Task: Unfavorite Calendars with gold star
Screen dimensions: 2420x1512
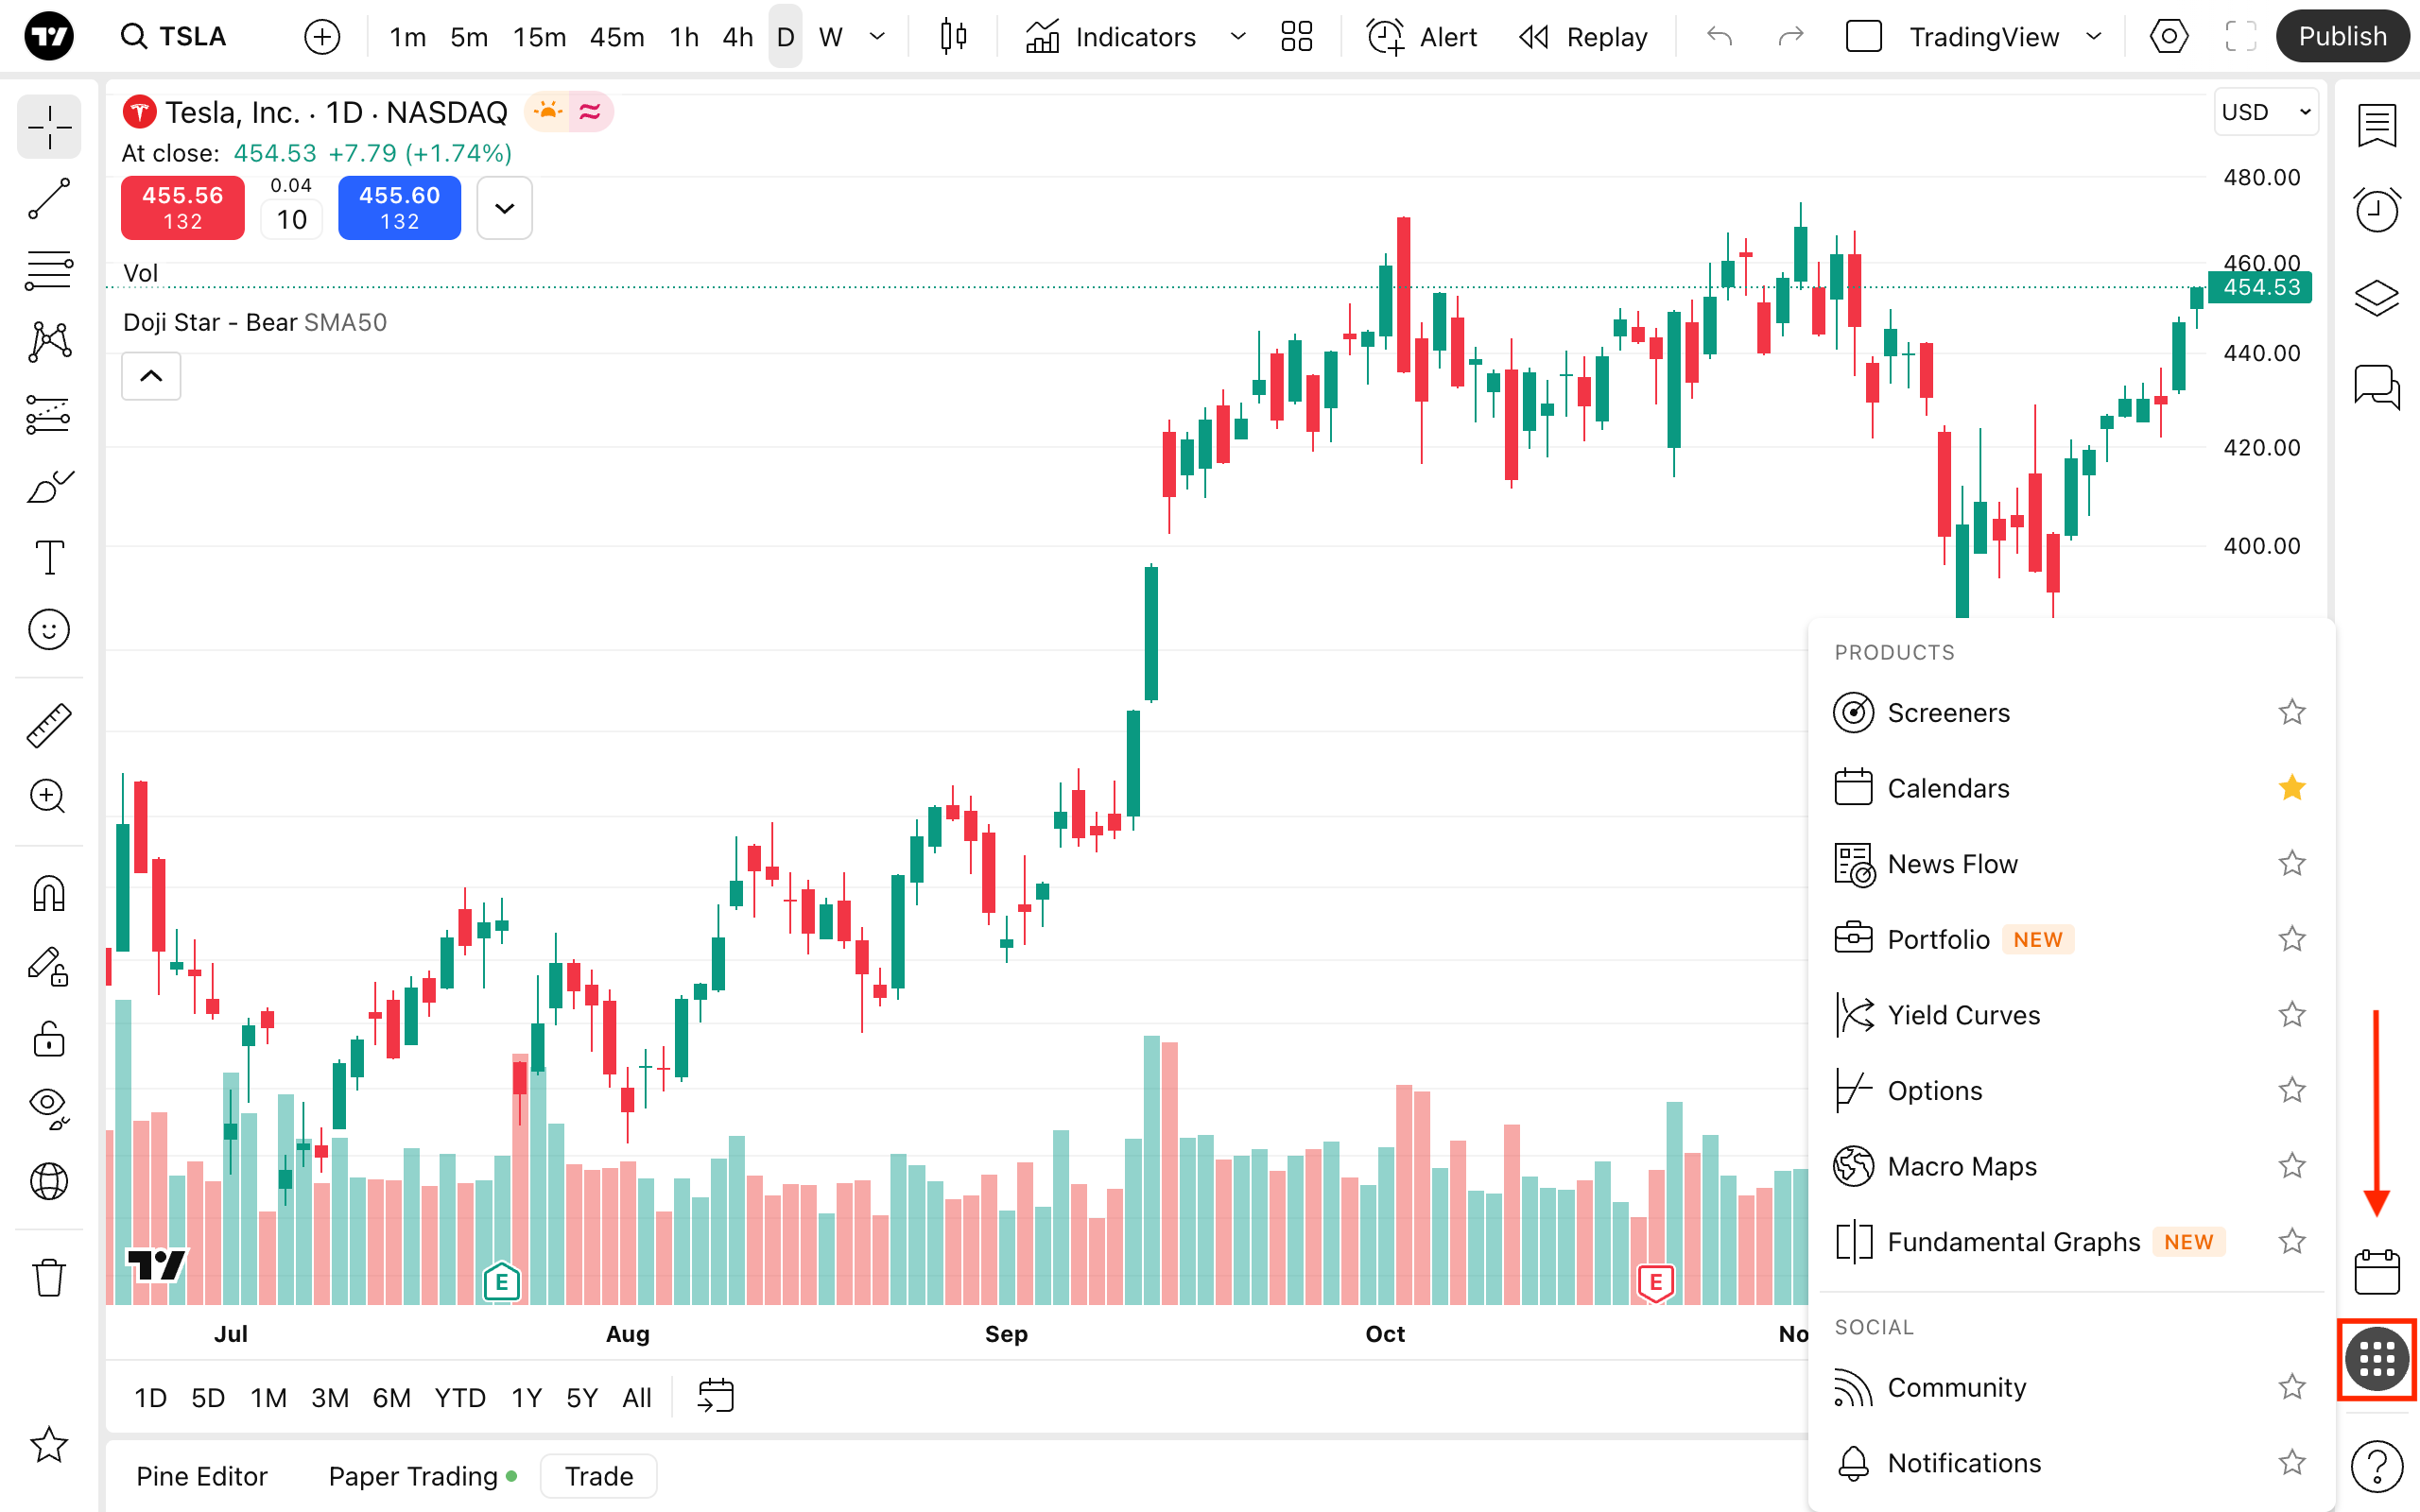Action: pyautogui.click(x=2291, y=788)
